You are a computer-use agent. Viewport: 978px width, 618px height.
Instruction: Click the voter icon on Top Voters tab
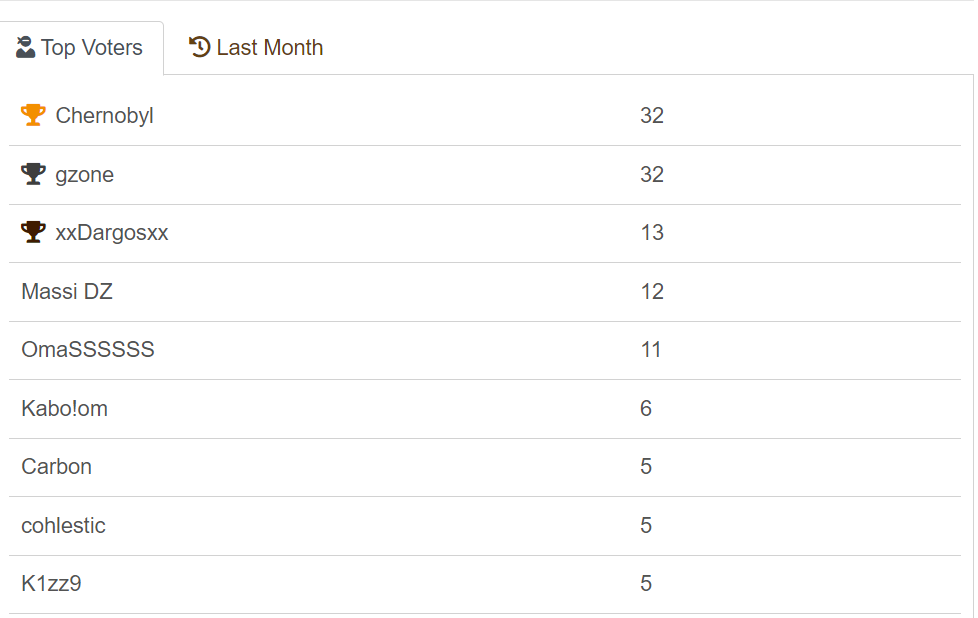(26, 47)
